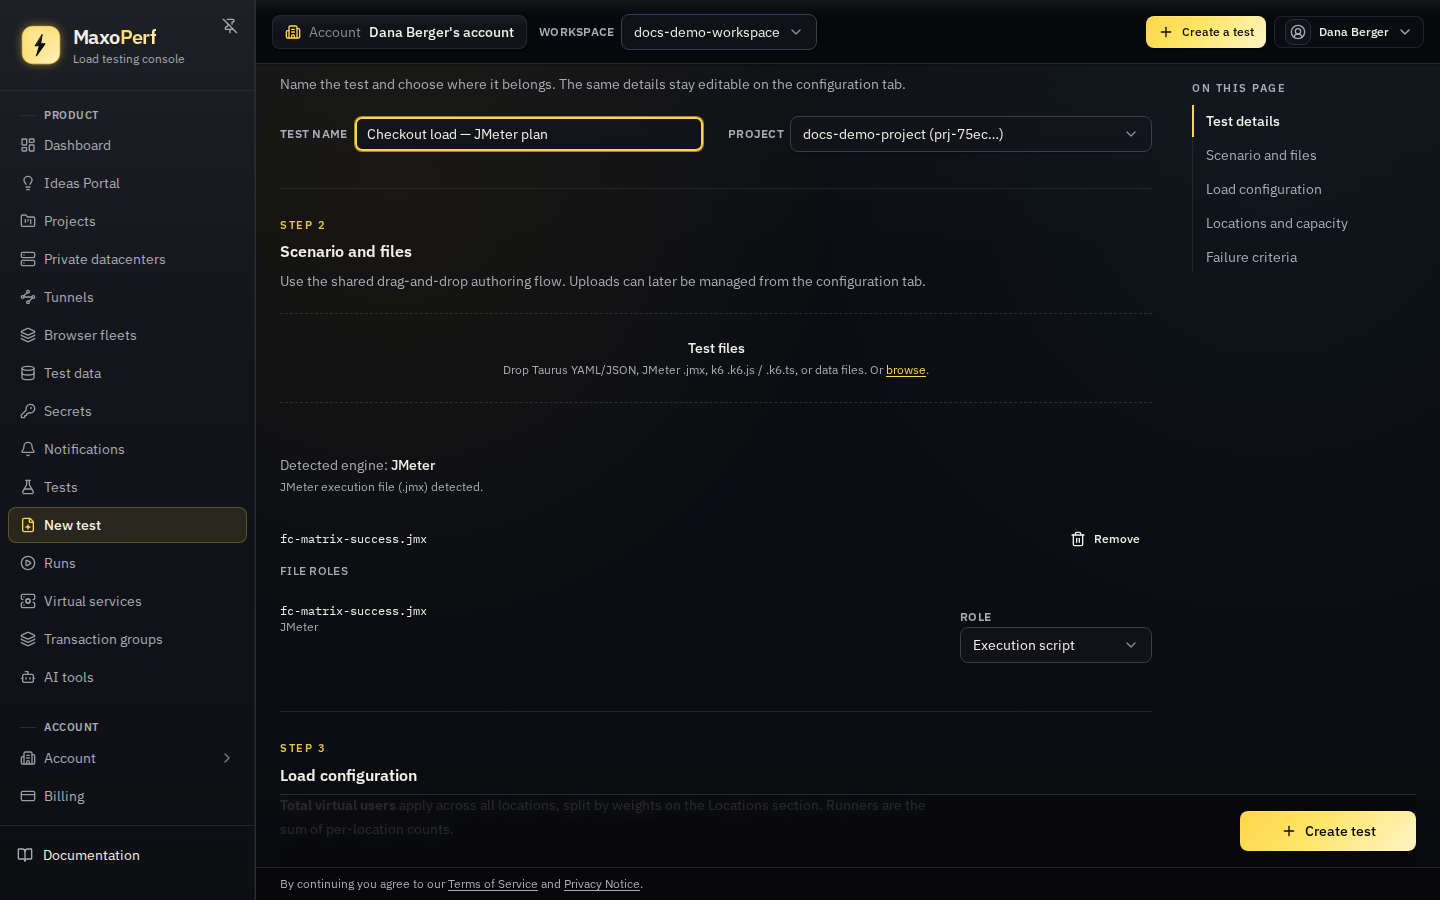The width and height of the screenshot is (1440, 900).
Task: Unpin the sidebar with the pin icon
Action: tap(230, 26)
